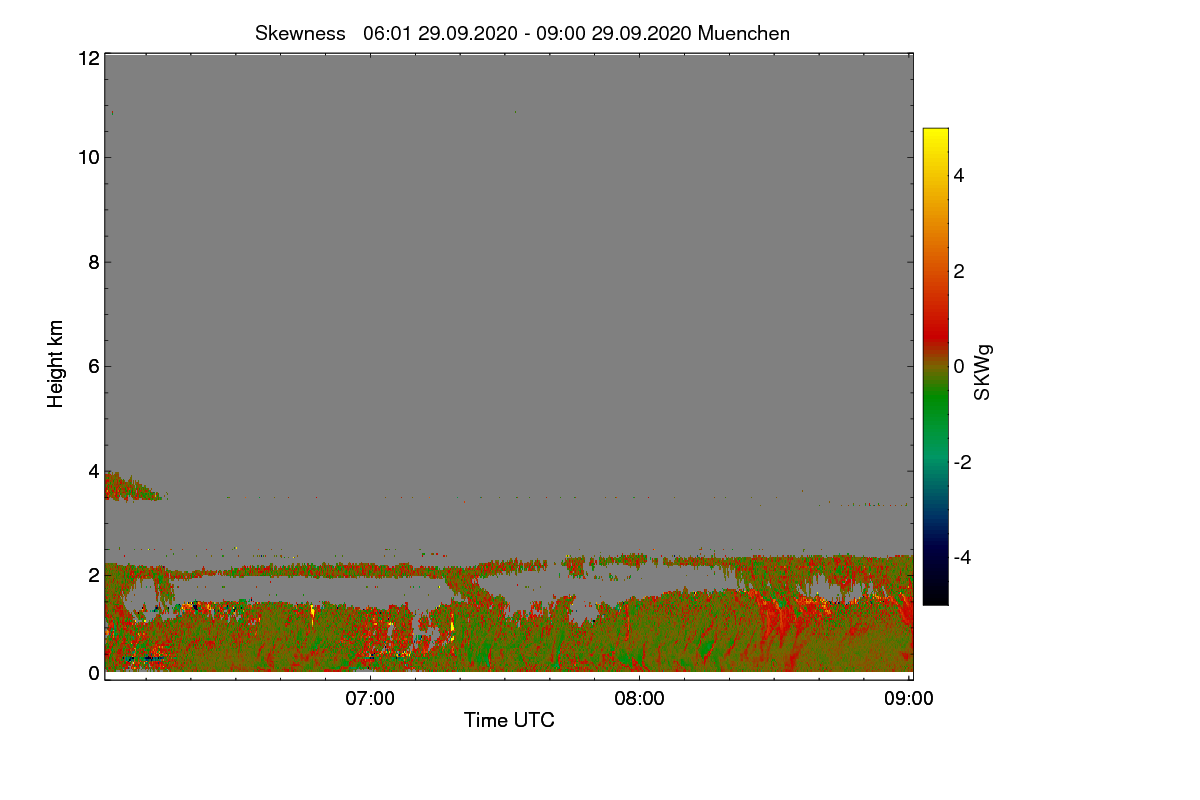The width and height of the screenshot is (1200, 800).
Task: Click the height axis value 4
Action: 92,471
